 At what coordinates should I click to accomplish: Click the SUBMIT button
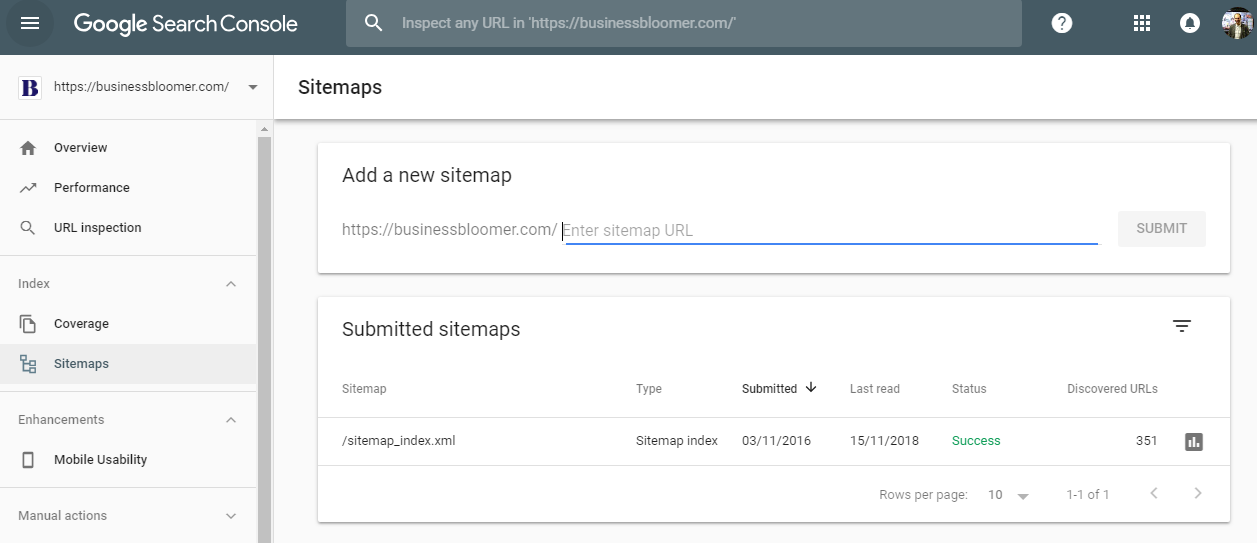click(1161, 228)
